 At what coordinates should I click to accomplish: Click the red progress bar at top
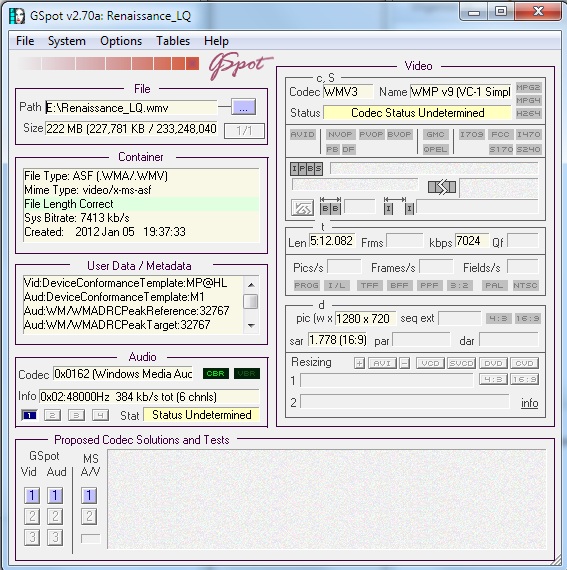pyautogui.click(x=109, y=64)
